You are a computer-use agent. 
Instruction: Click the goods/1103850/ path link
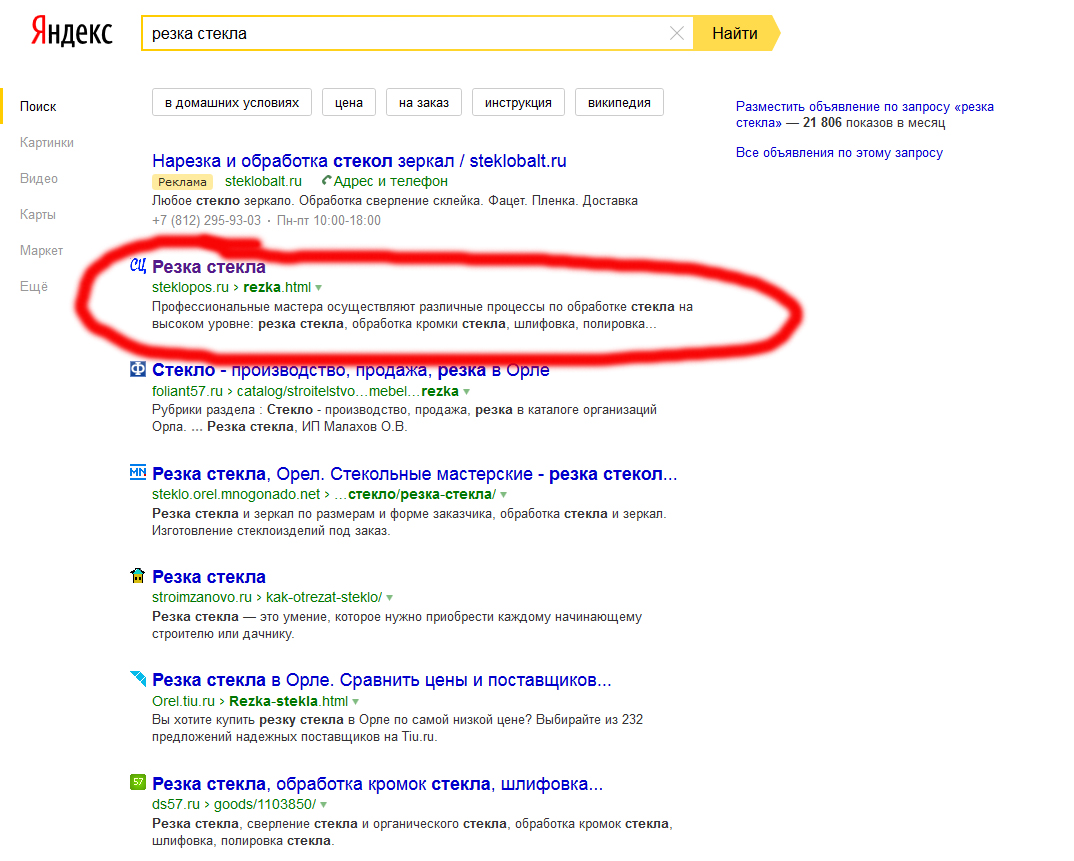[x=265, y=804]
